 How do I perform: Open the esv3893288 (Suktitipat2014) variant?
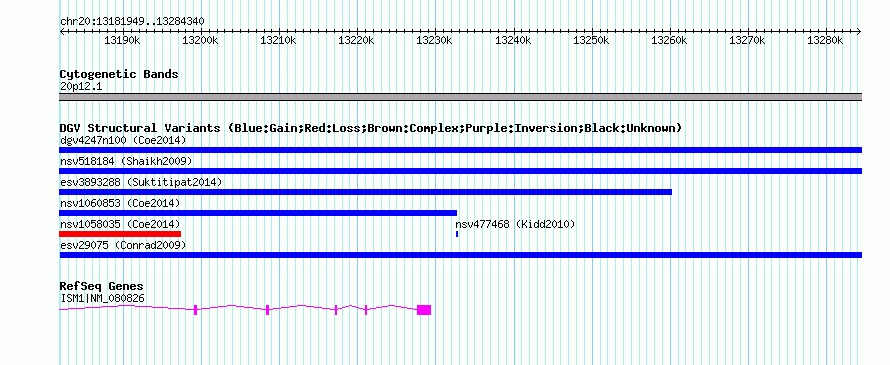tap(141, 182)
